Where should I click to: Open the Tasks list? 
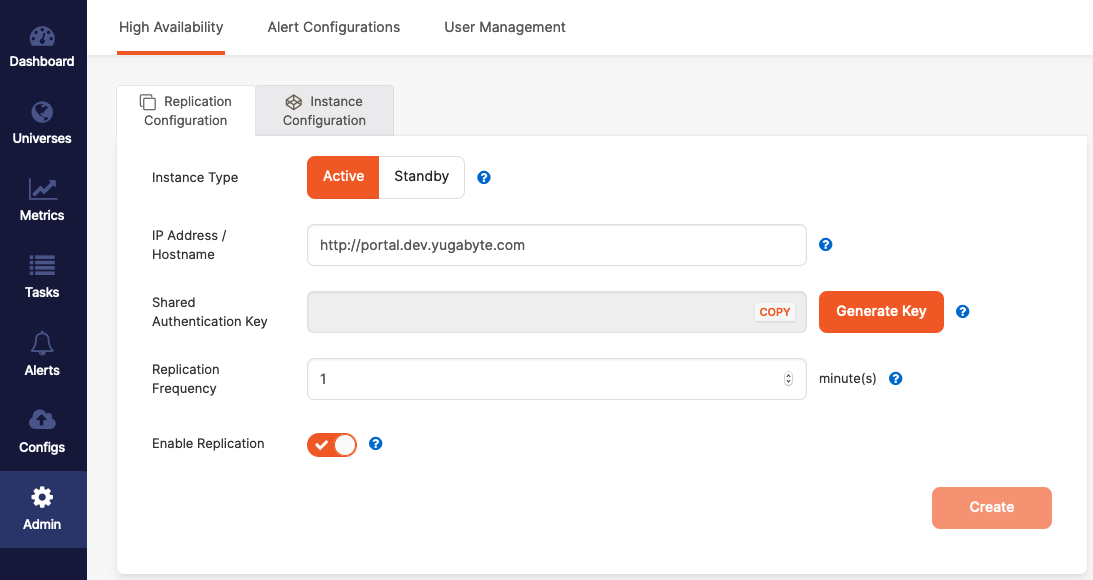(42, 277)
